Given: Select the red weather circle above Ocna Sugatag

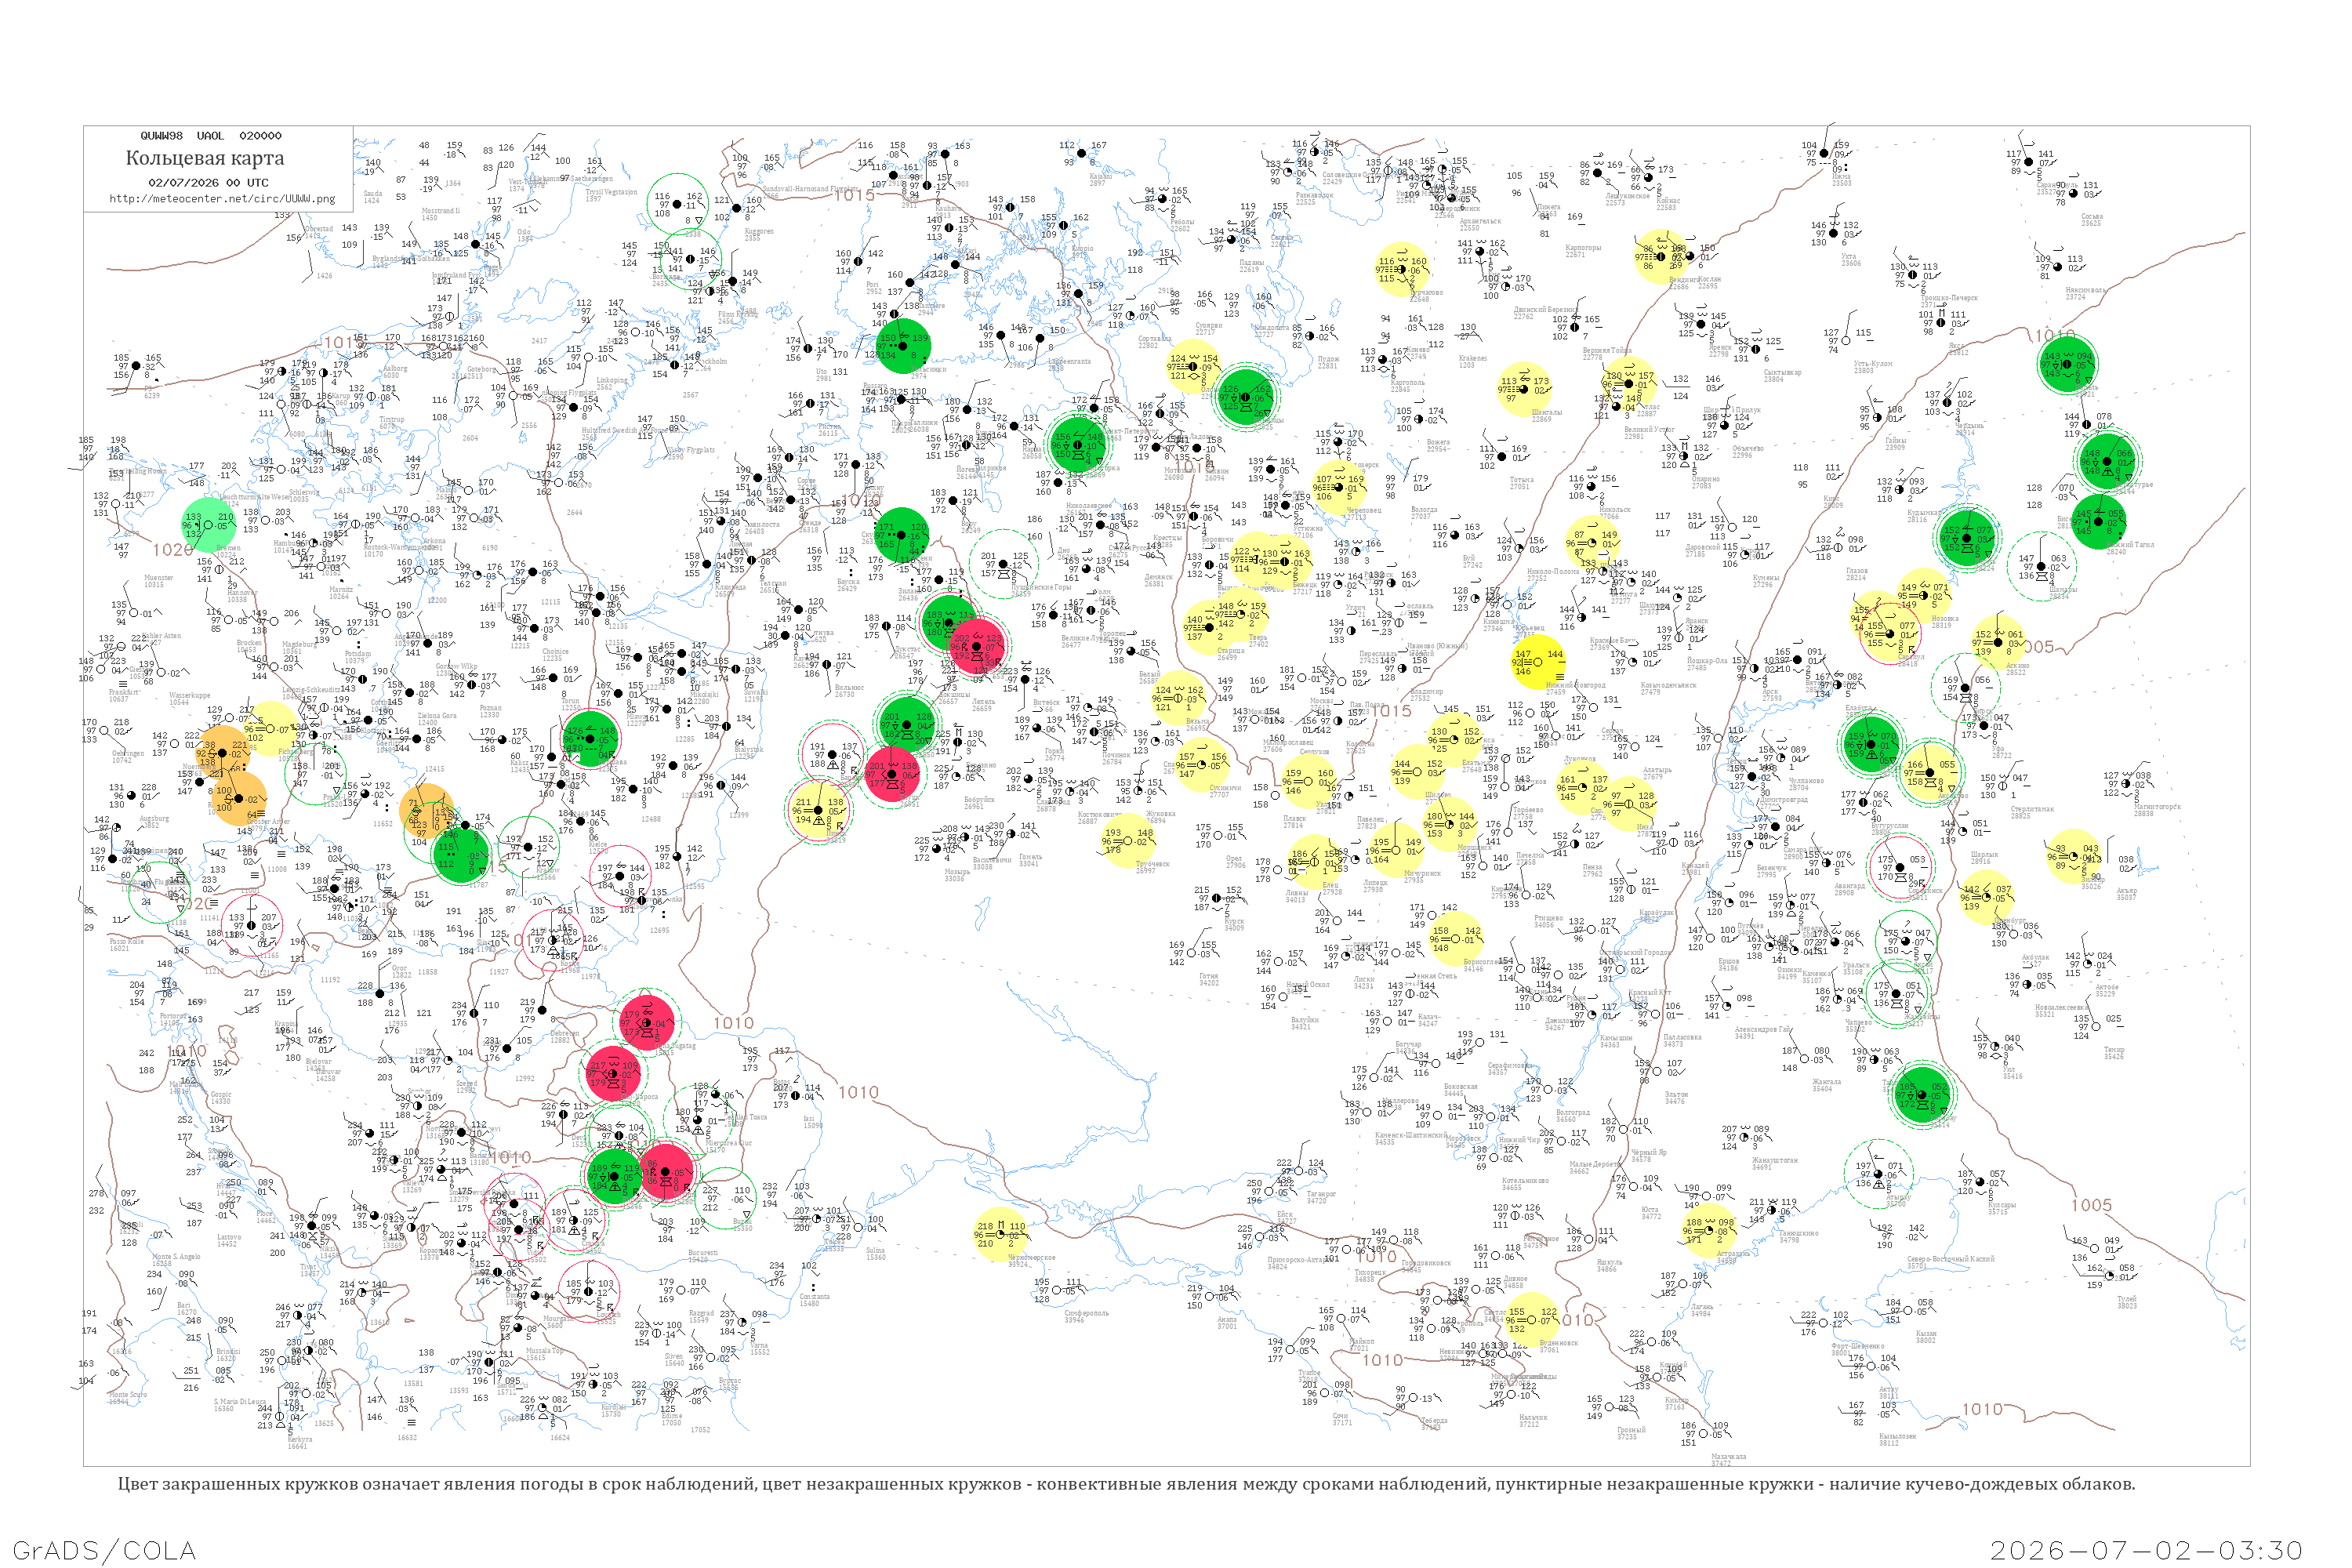Looking at the screenshot, I should [646, 1022].
